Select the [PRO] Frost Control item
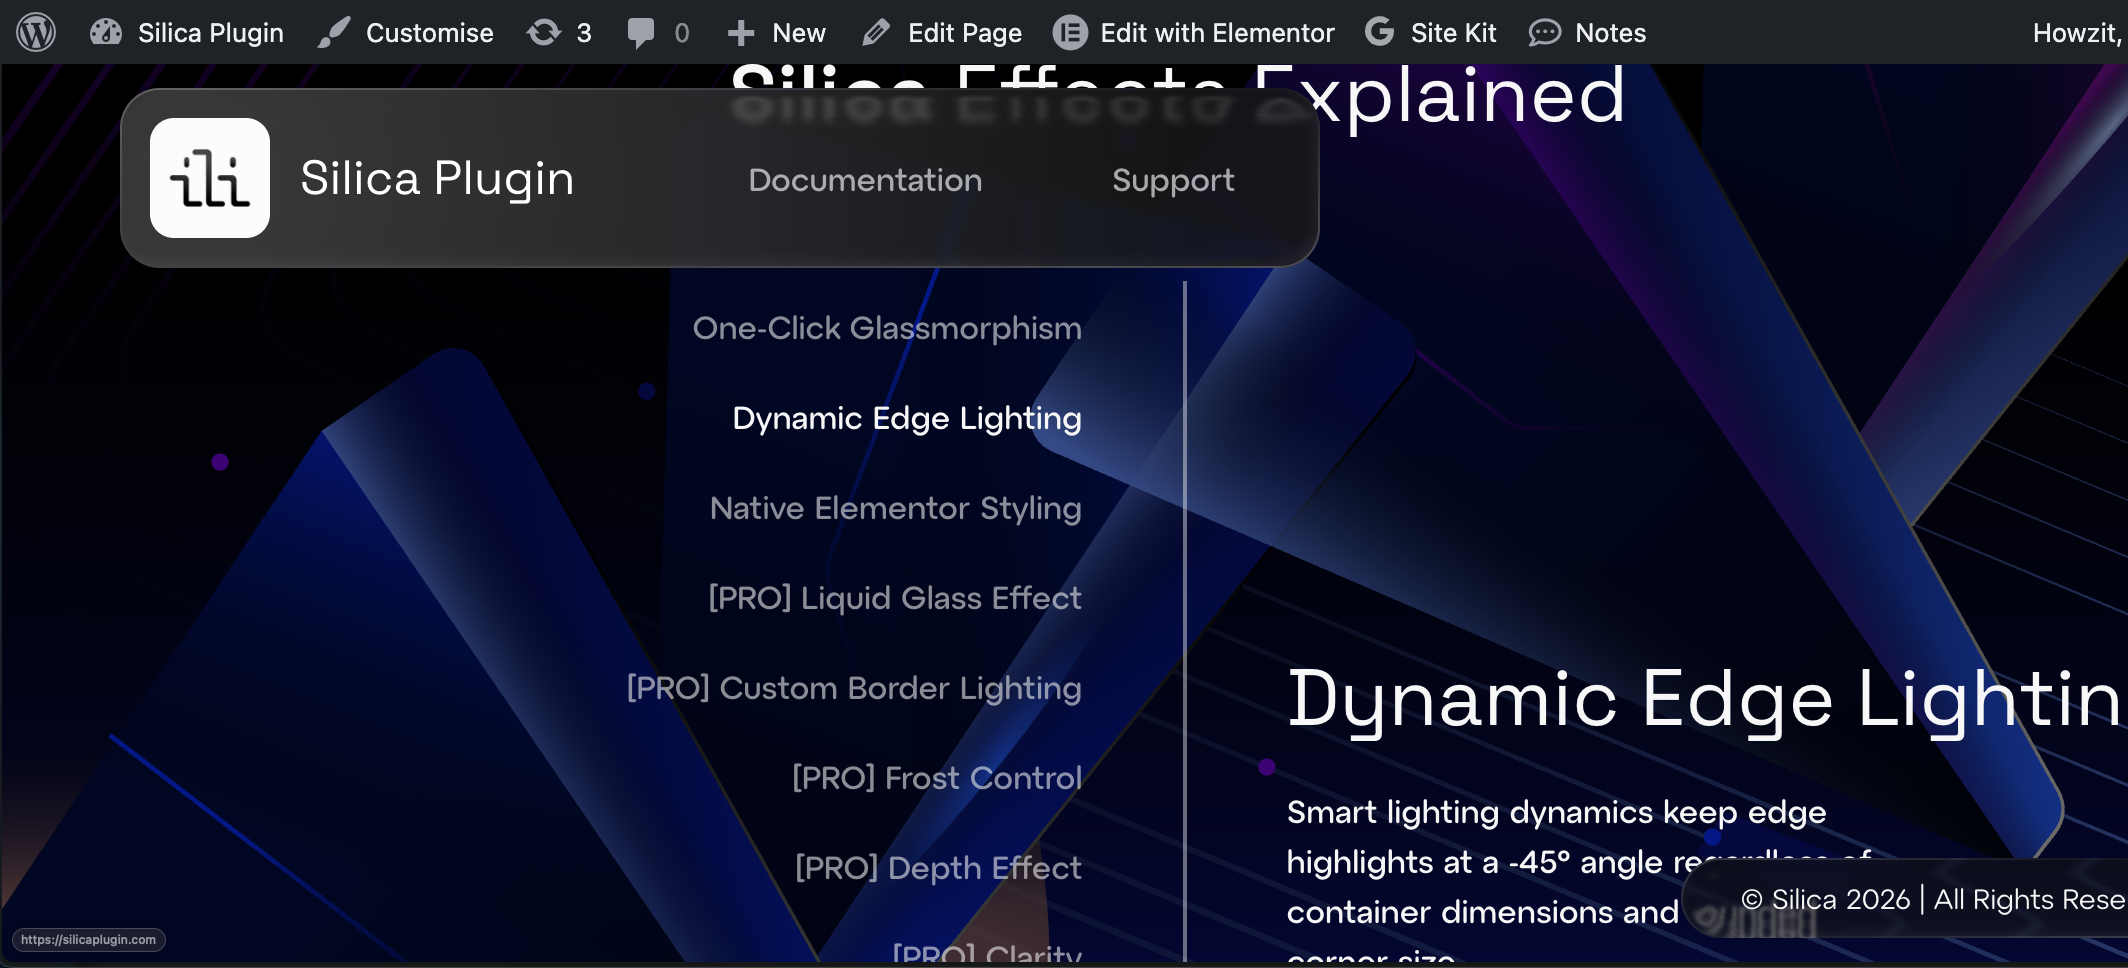The width and height of the screenshot is (2128, 968). [936, 778]
